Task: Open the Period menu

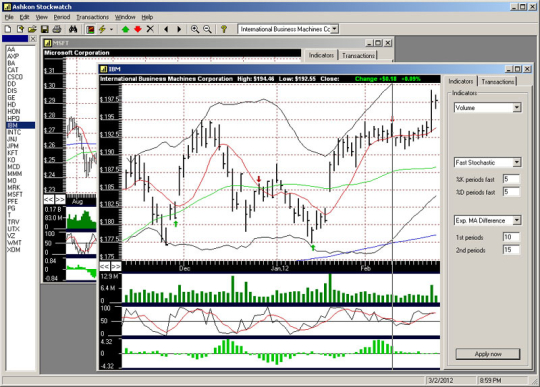Action: pyautogui.click(x=62, y=17)
